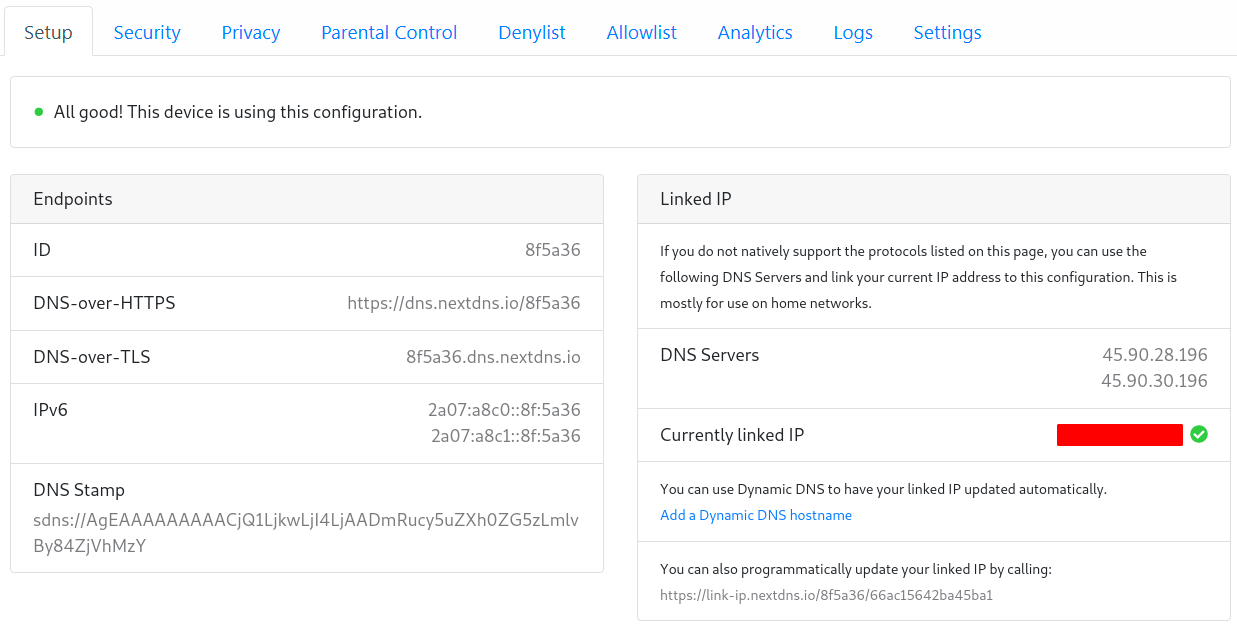The width and height of the screenshot is (1237, 627).
Task: Click DNS server address 45.90.28.196
Action: click(1154, 355)
